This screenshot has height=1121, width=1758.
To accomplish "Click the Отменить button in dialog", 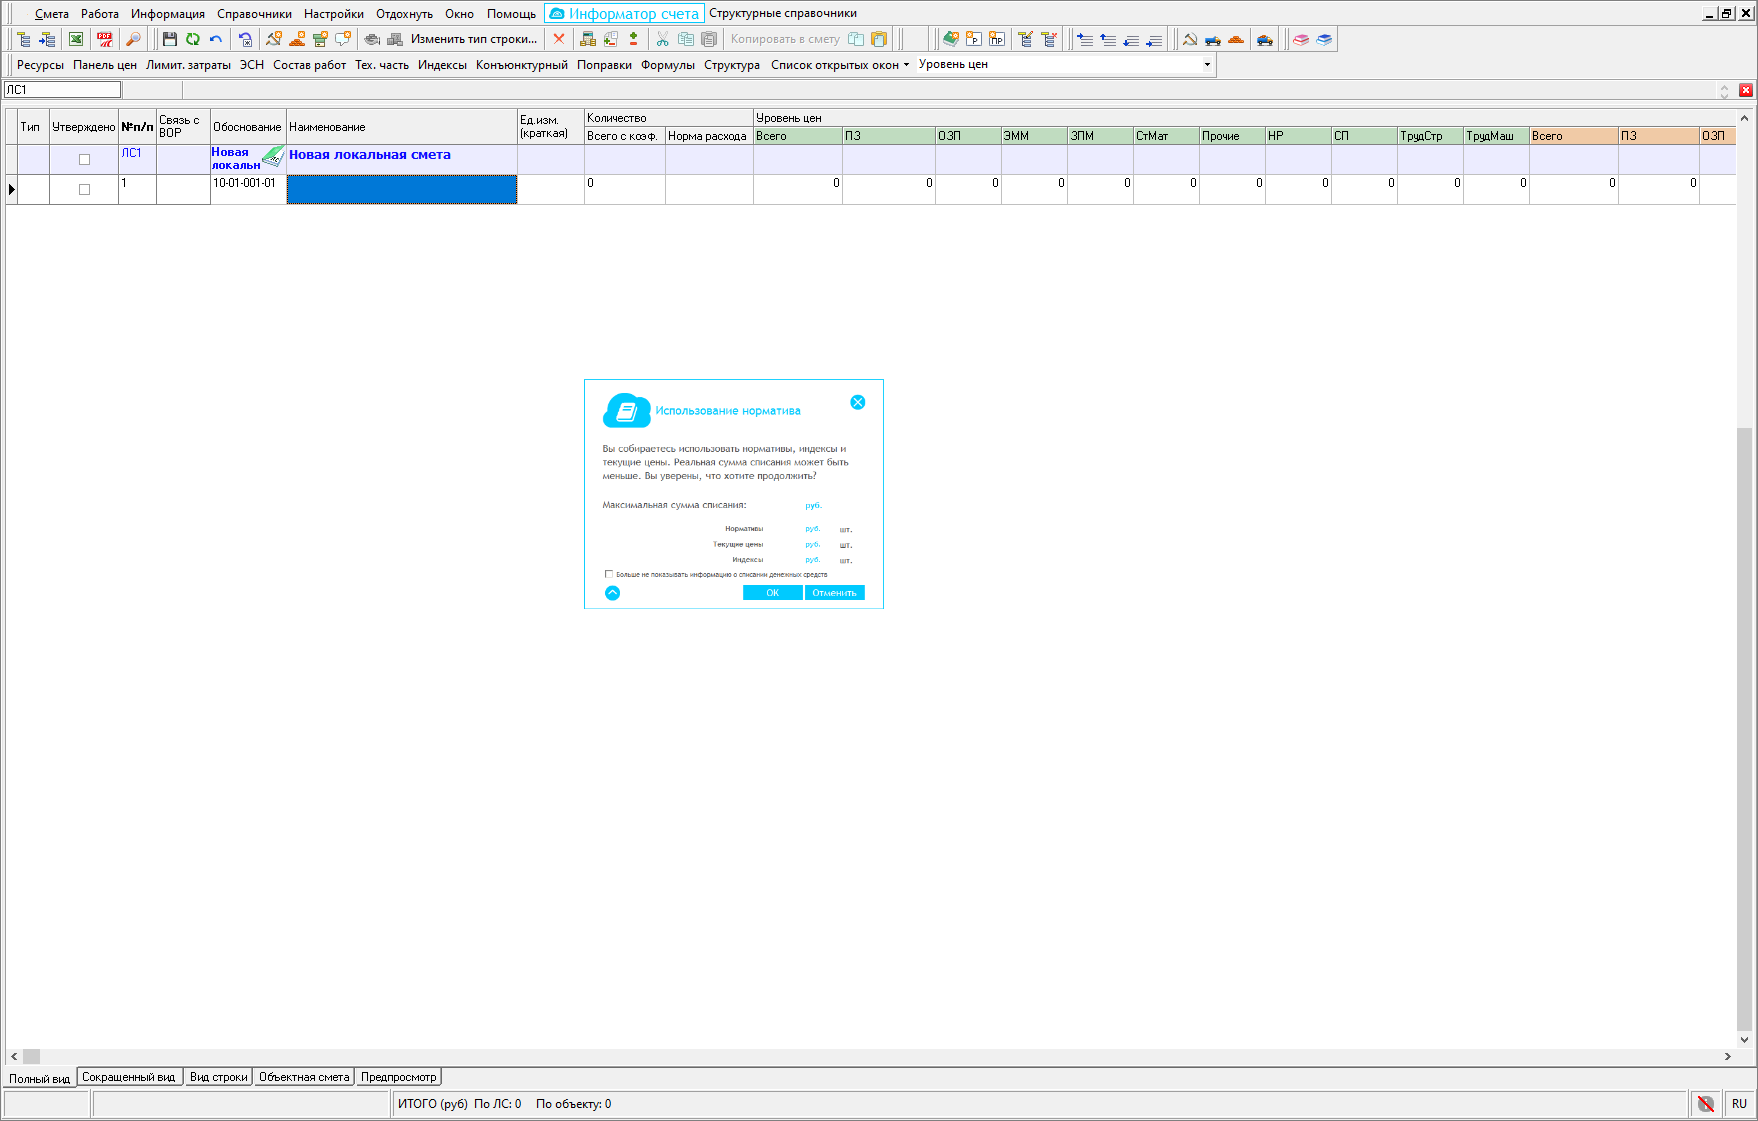I will [x=834, y=593].
